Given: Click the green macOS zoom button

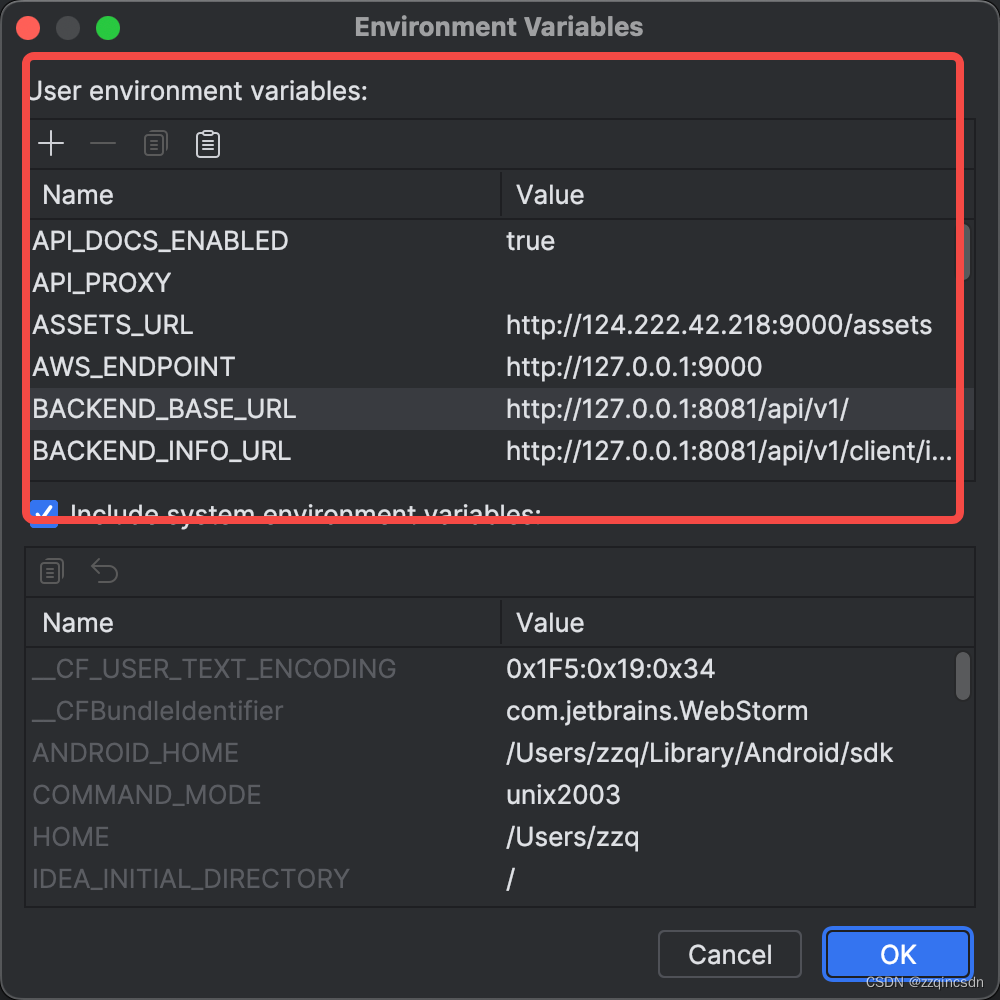Looking at the screenshot, I should pos(108,28).
